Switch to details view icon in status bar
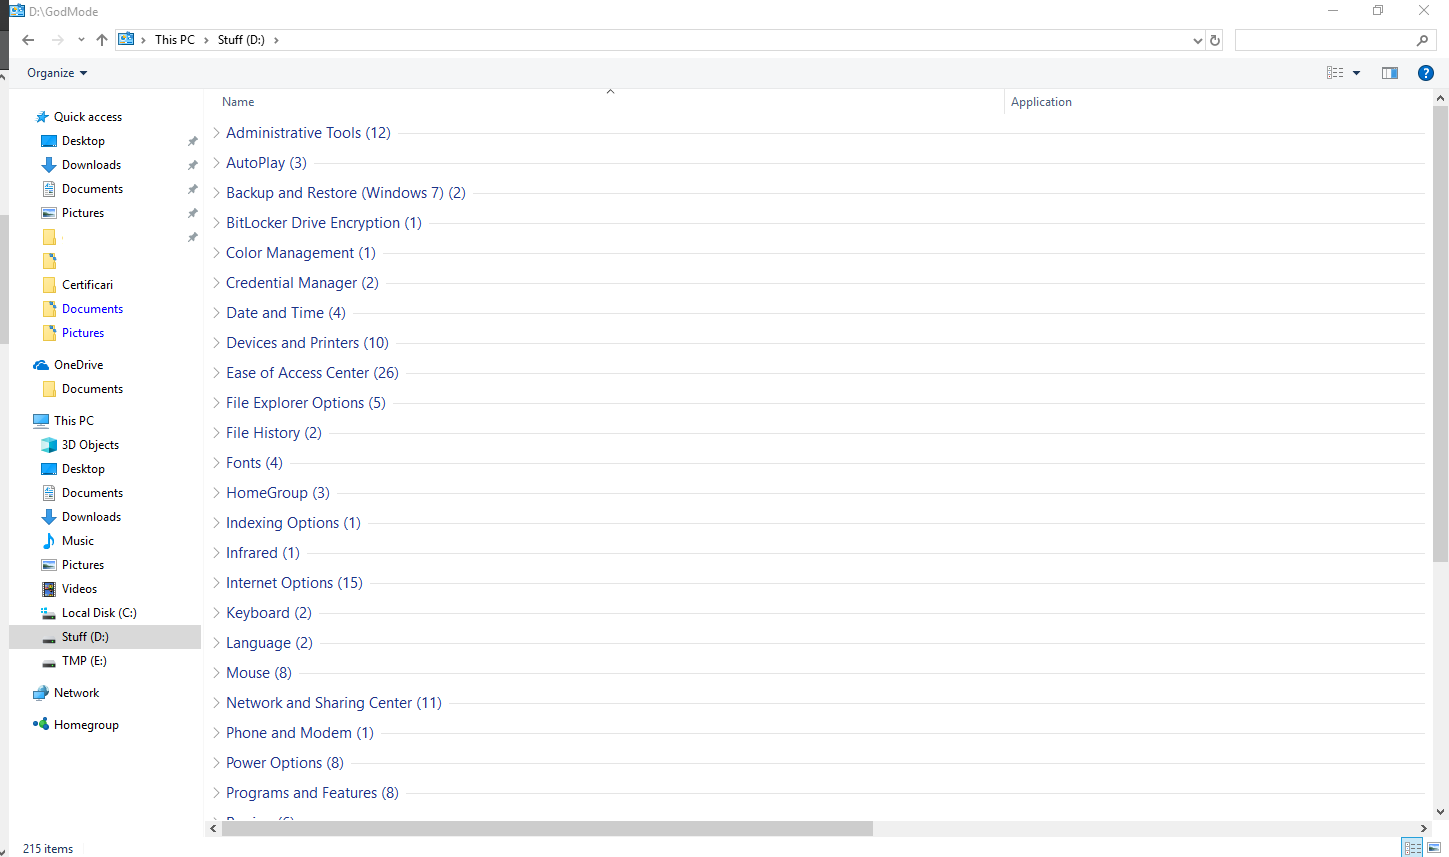1449x857 pixels. tap(1412, 848)
